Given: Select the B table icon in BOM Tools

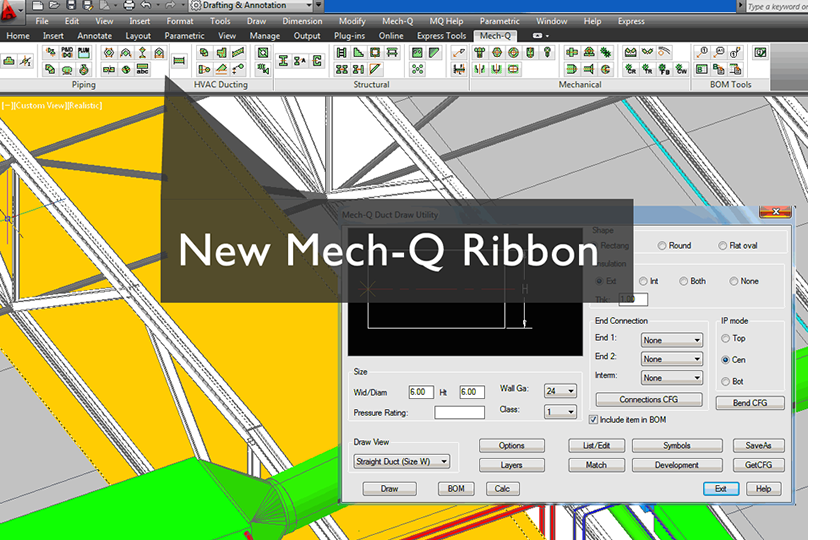Looking at the screenshot, I should (x=702, y=70).
